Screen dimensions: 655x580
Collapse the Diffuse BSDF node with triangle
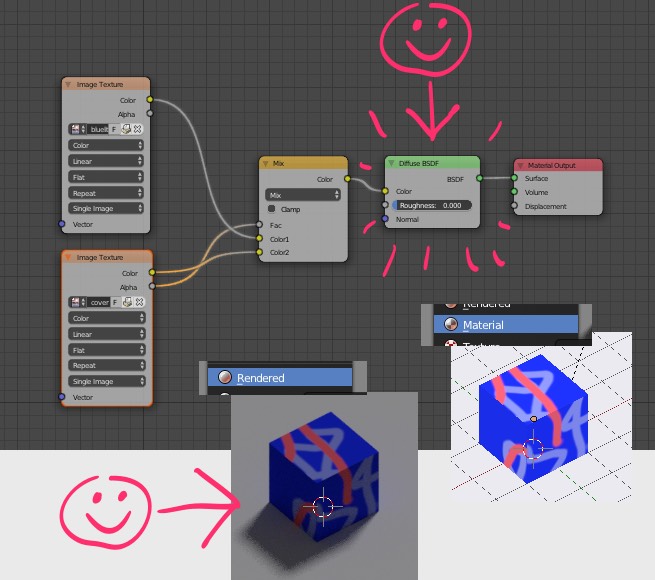coord(391,163)
